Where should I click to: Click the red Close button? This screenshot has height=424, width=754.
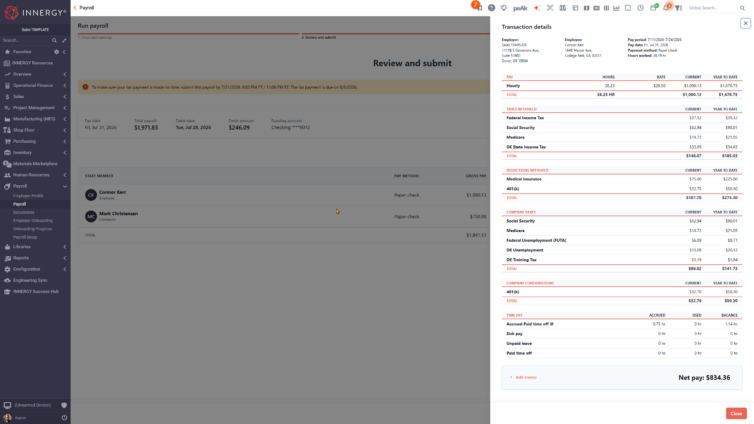point(736,413)
